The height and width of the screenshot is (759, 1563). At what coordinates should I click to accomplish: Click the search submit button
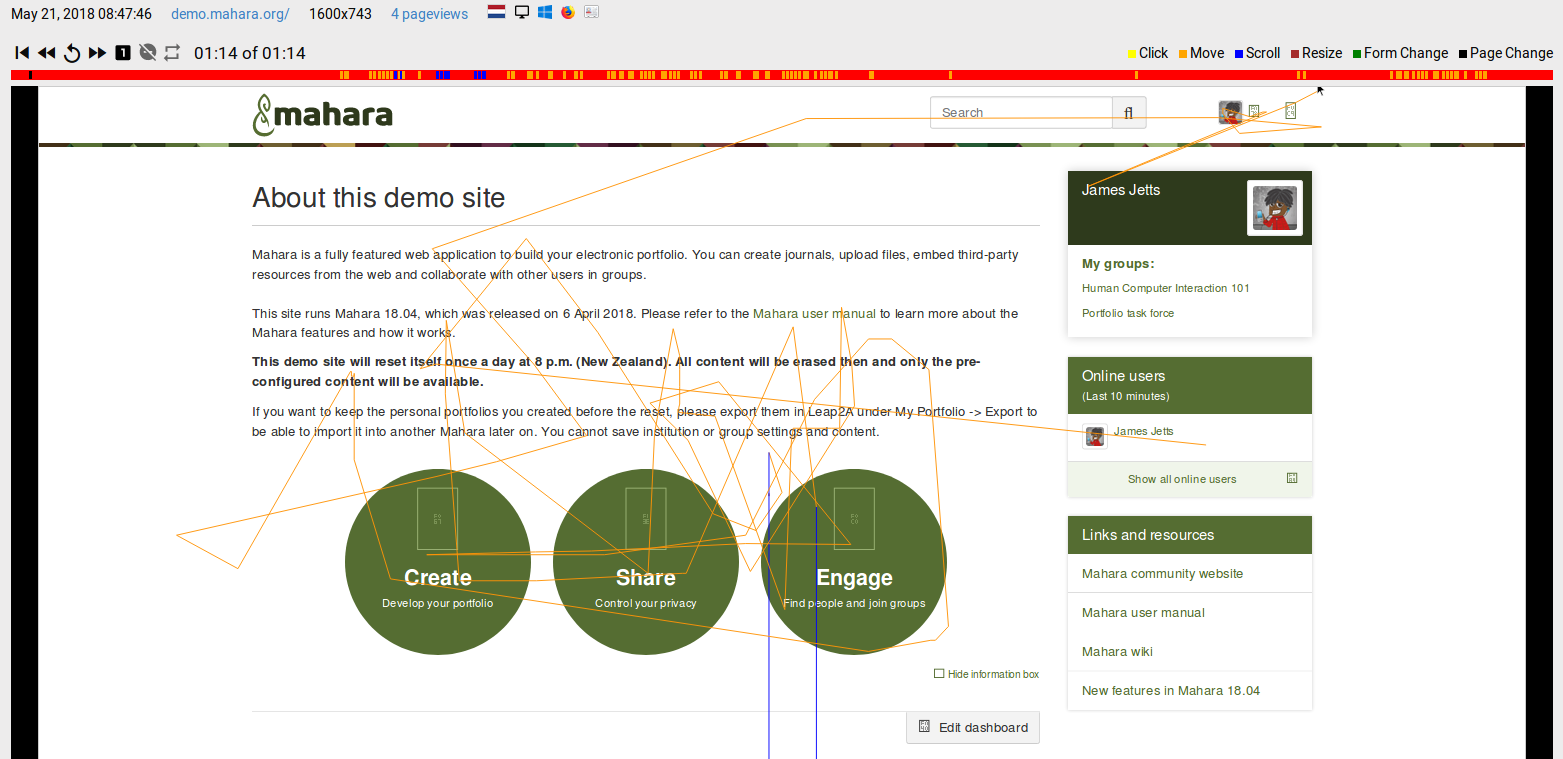(x=1129, y=113)
